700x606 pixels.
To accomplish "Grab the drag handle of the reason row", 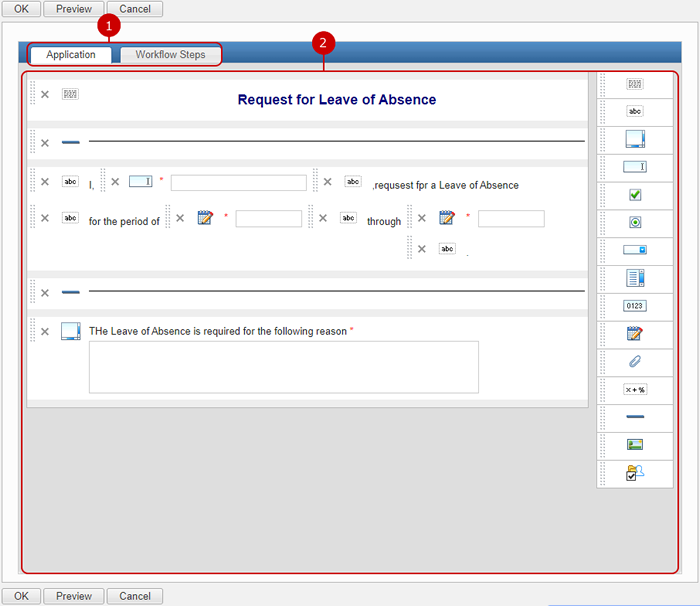I will coord(33,330).
